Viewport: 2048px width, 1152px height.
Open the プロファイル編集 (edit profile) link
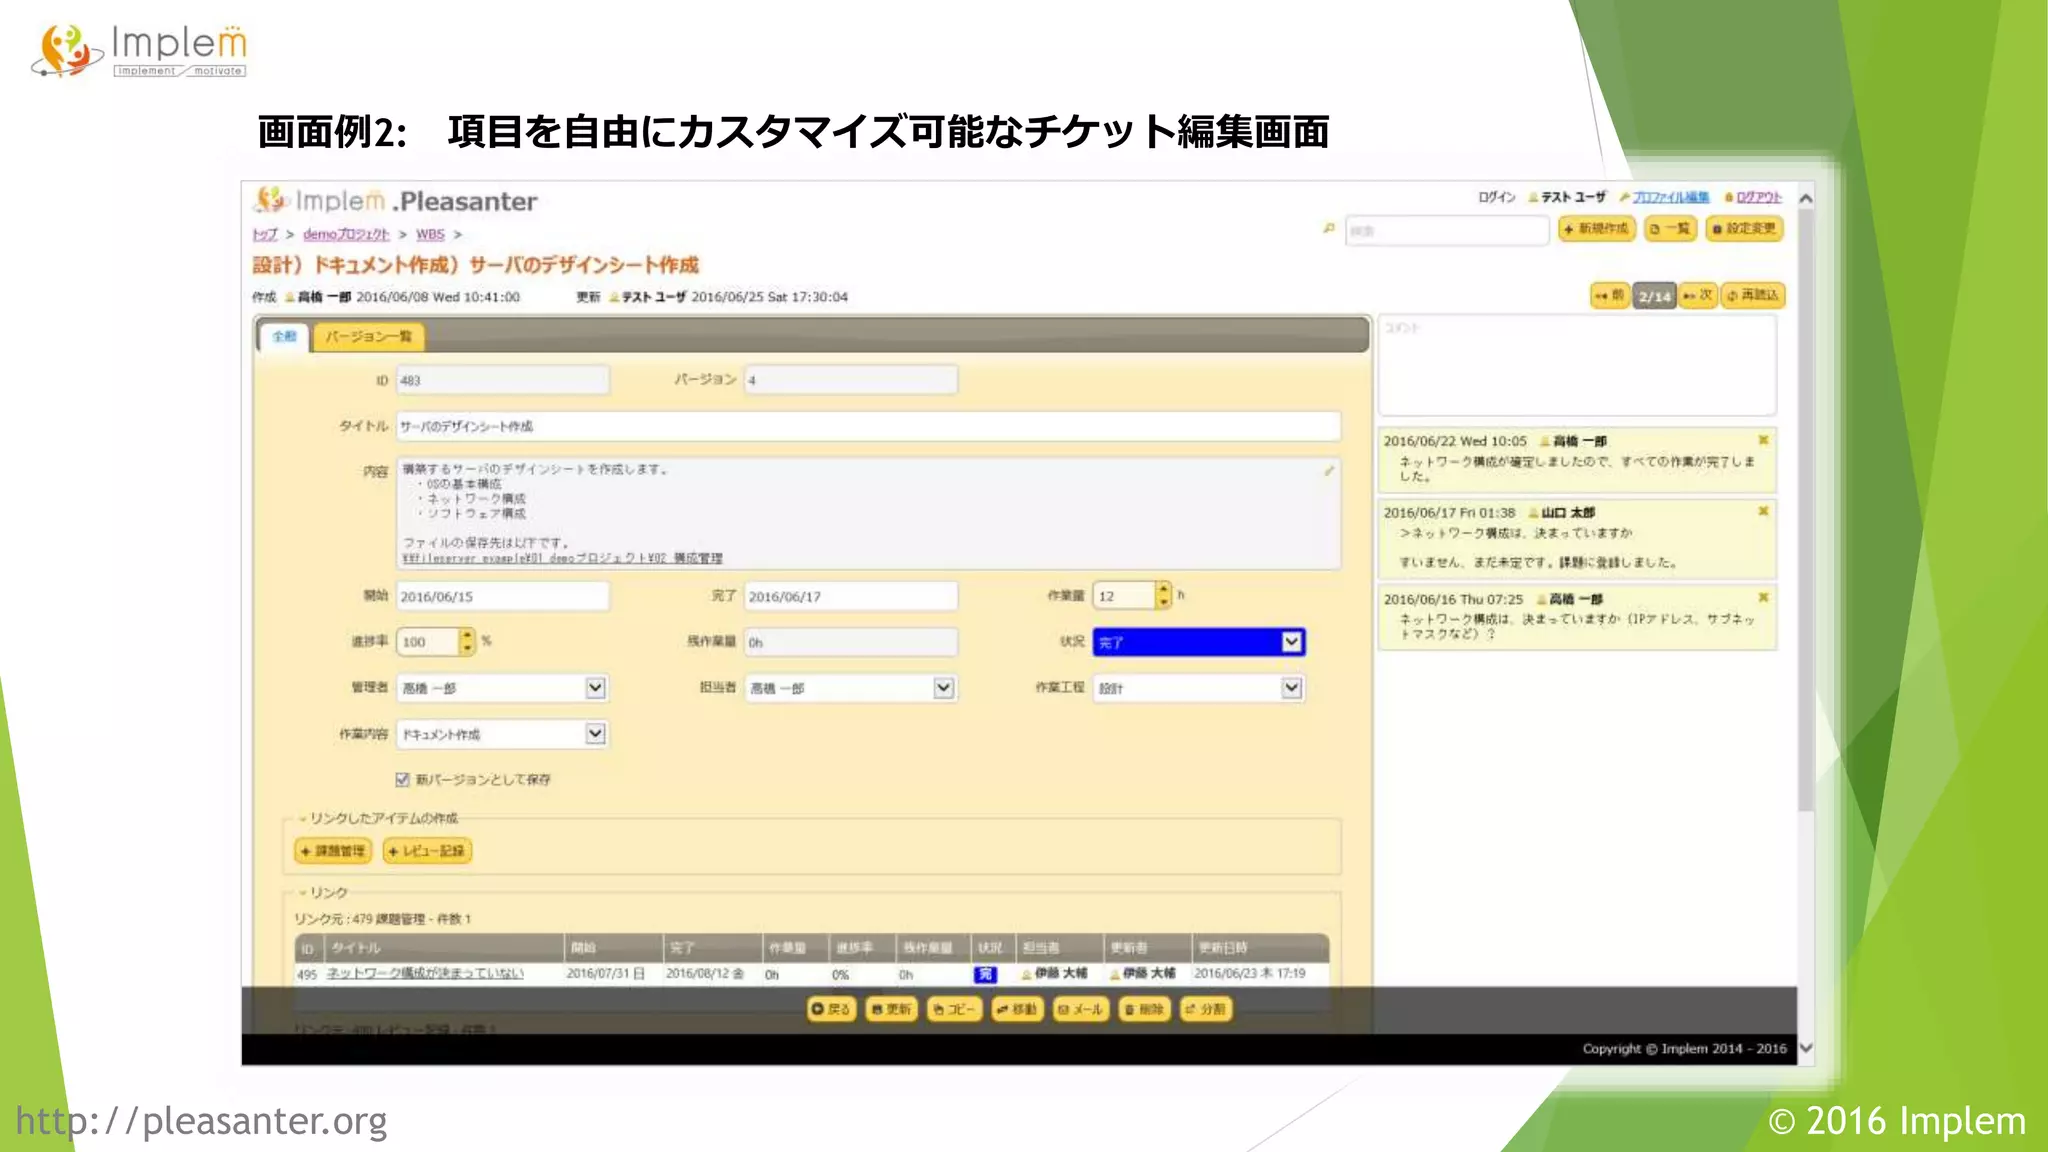1670,197
